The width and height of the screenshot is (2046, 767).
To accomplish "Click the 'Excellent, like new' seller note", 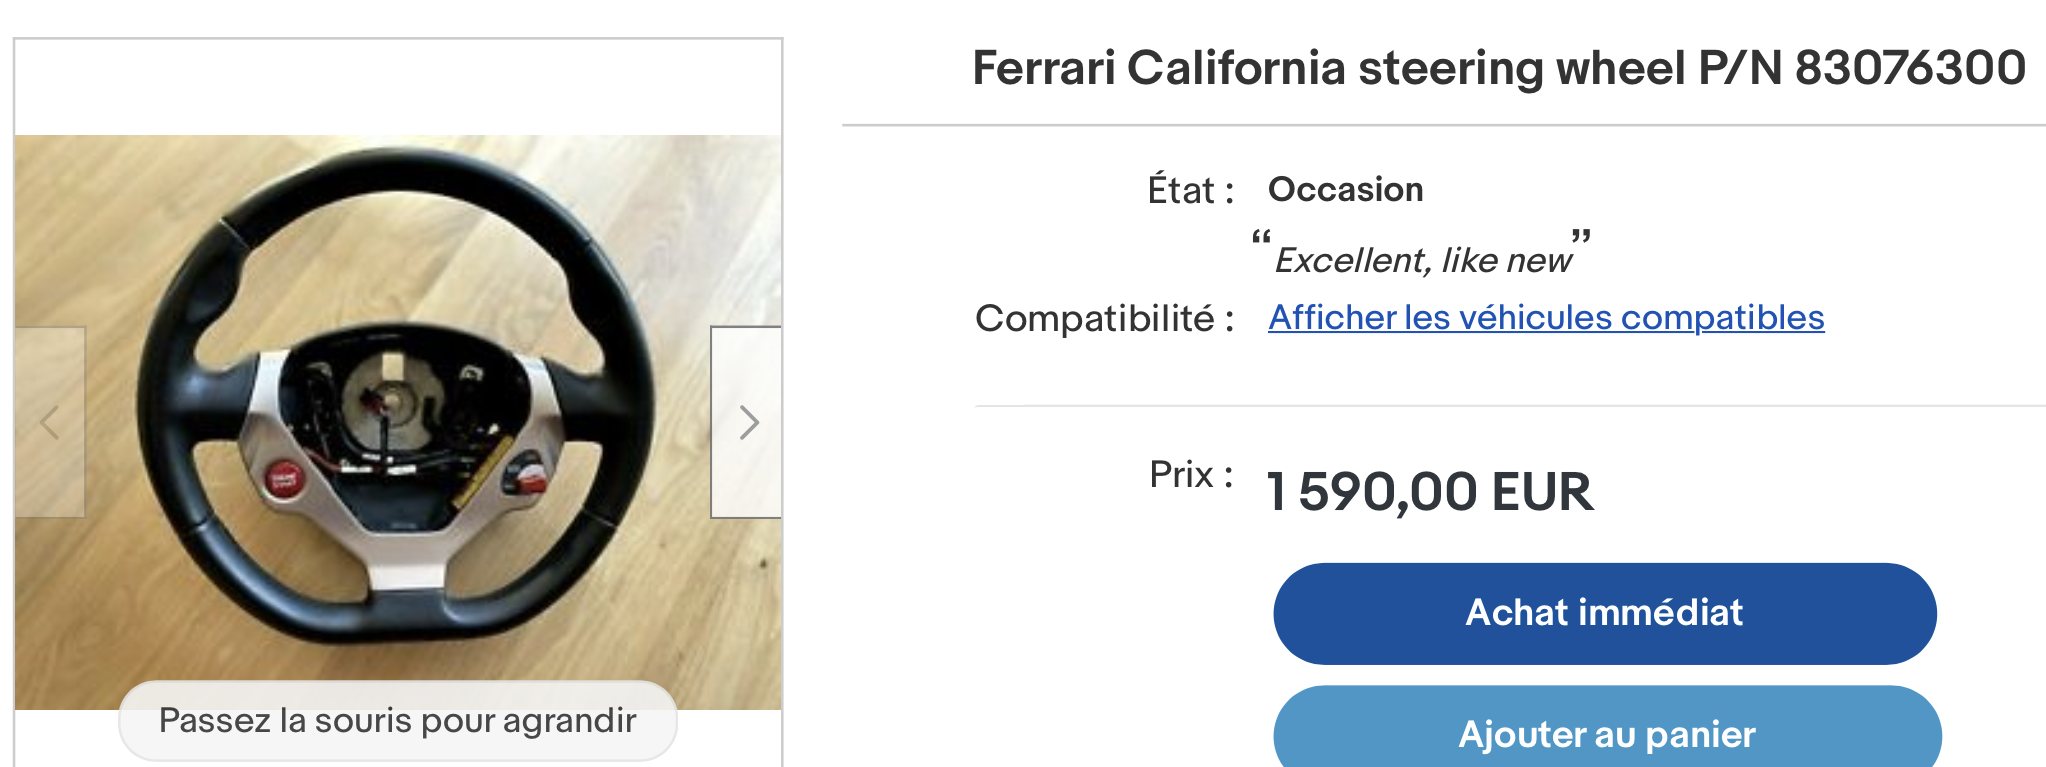I will pos(1422,261).
